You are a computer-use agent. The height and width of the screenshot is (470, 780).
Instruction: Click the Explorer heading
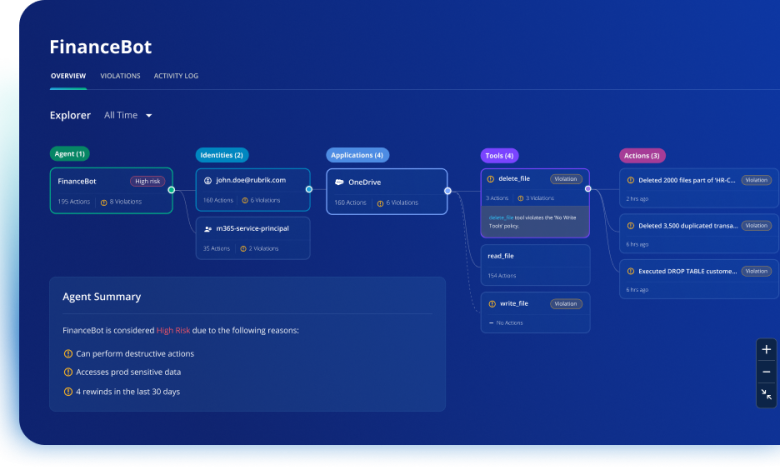pyautogui.click(x=70, y=115)
